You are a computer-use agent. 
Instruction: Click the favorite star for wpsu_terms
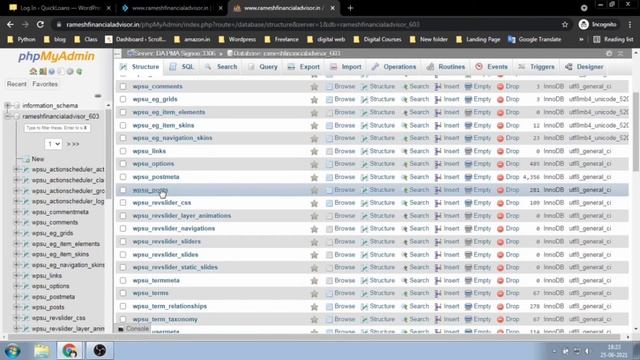(314, 293)
